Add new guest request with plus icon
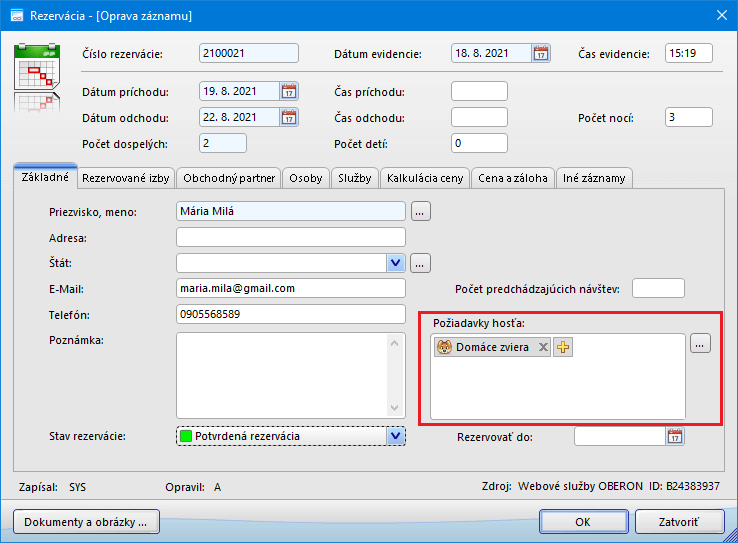 coord(563,347)
